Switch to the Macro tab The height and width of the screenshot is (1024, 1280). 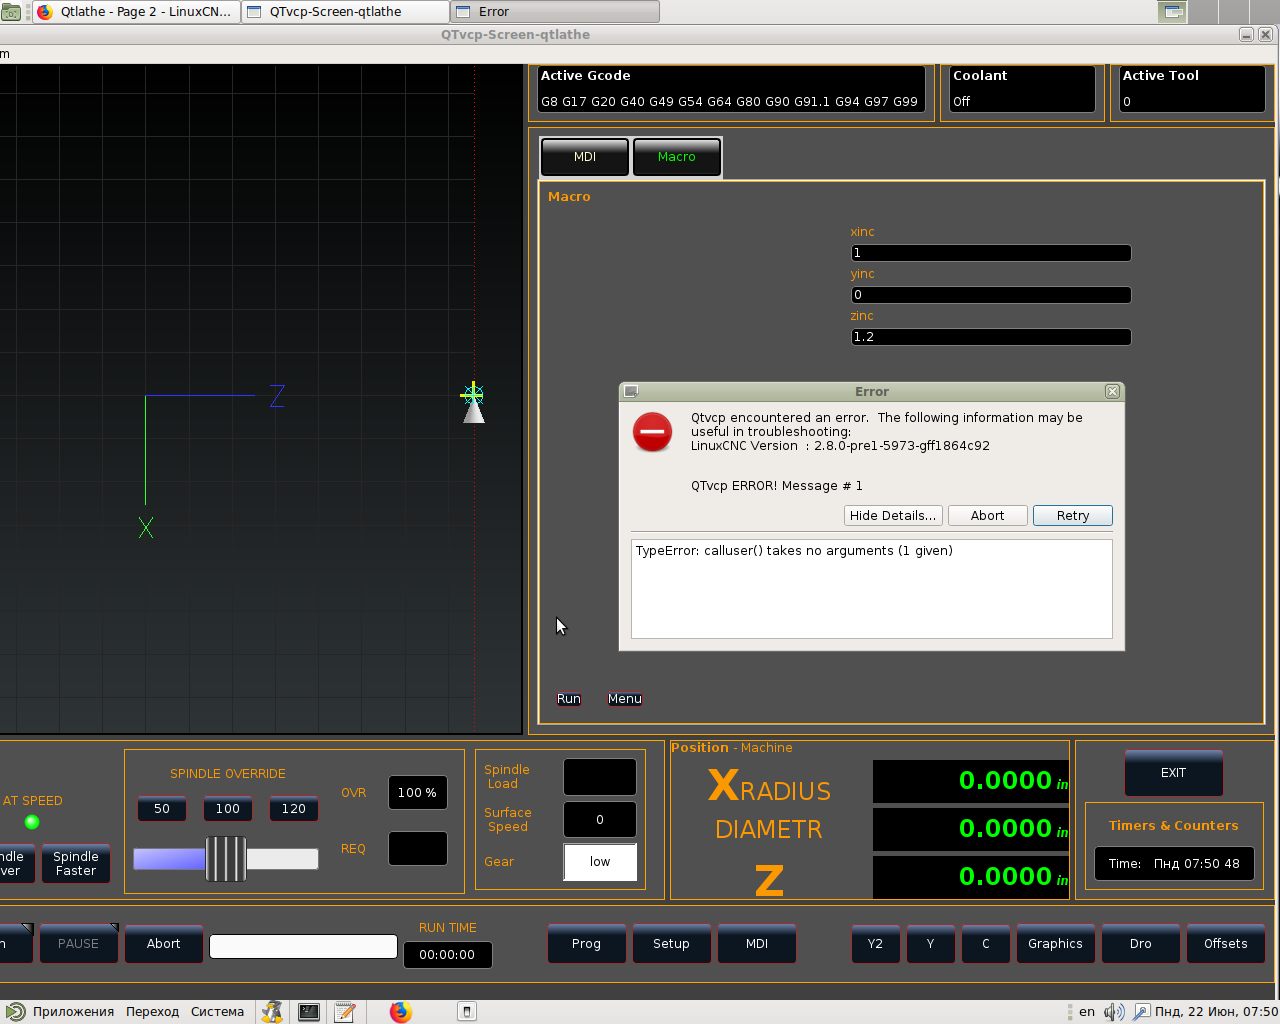tap(676, 157)
